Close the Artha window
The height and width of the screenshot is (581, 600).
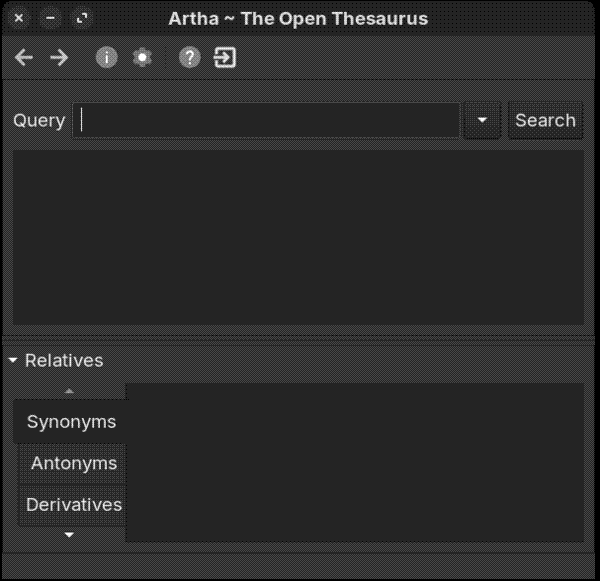18,18
